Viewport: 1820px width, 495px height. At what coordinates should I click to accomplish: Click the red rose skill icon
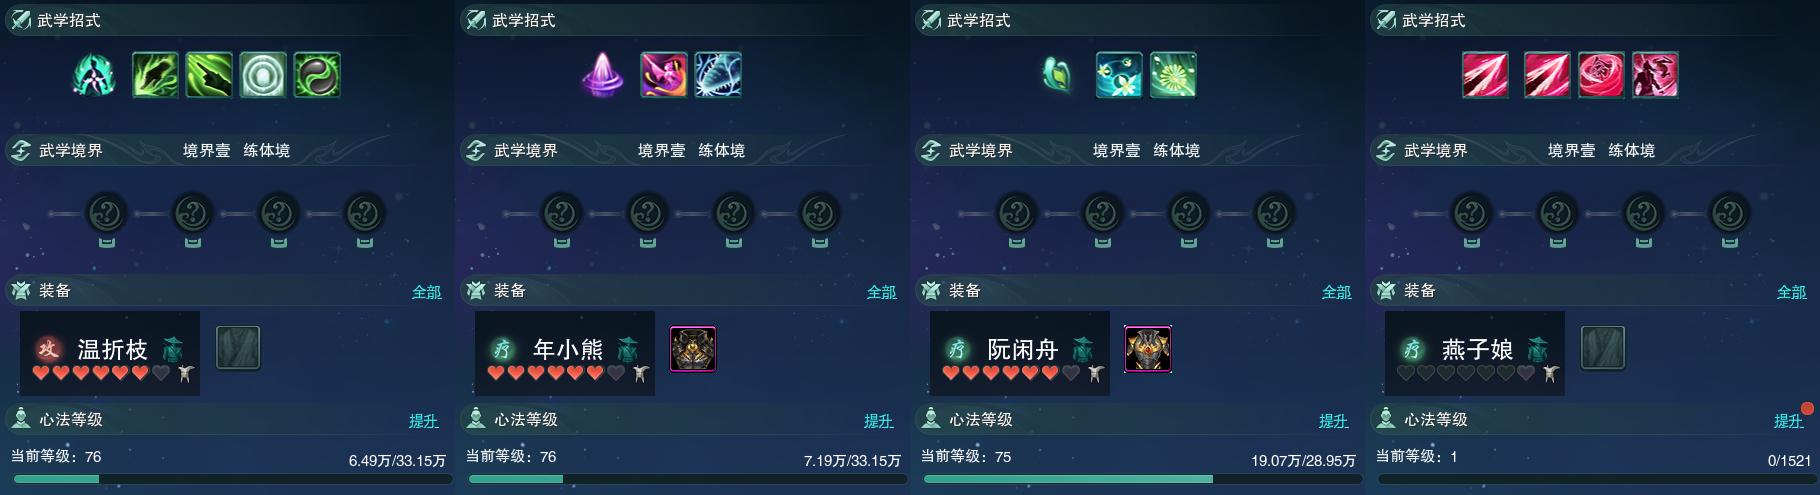tap(1601, 75)
